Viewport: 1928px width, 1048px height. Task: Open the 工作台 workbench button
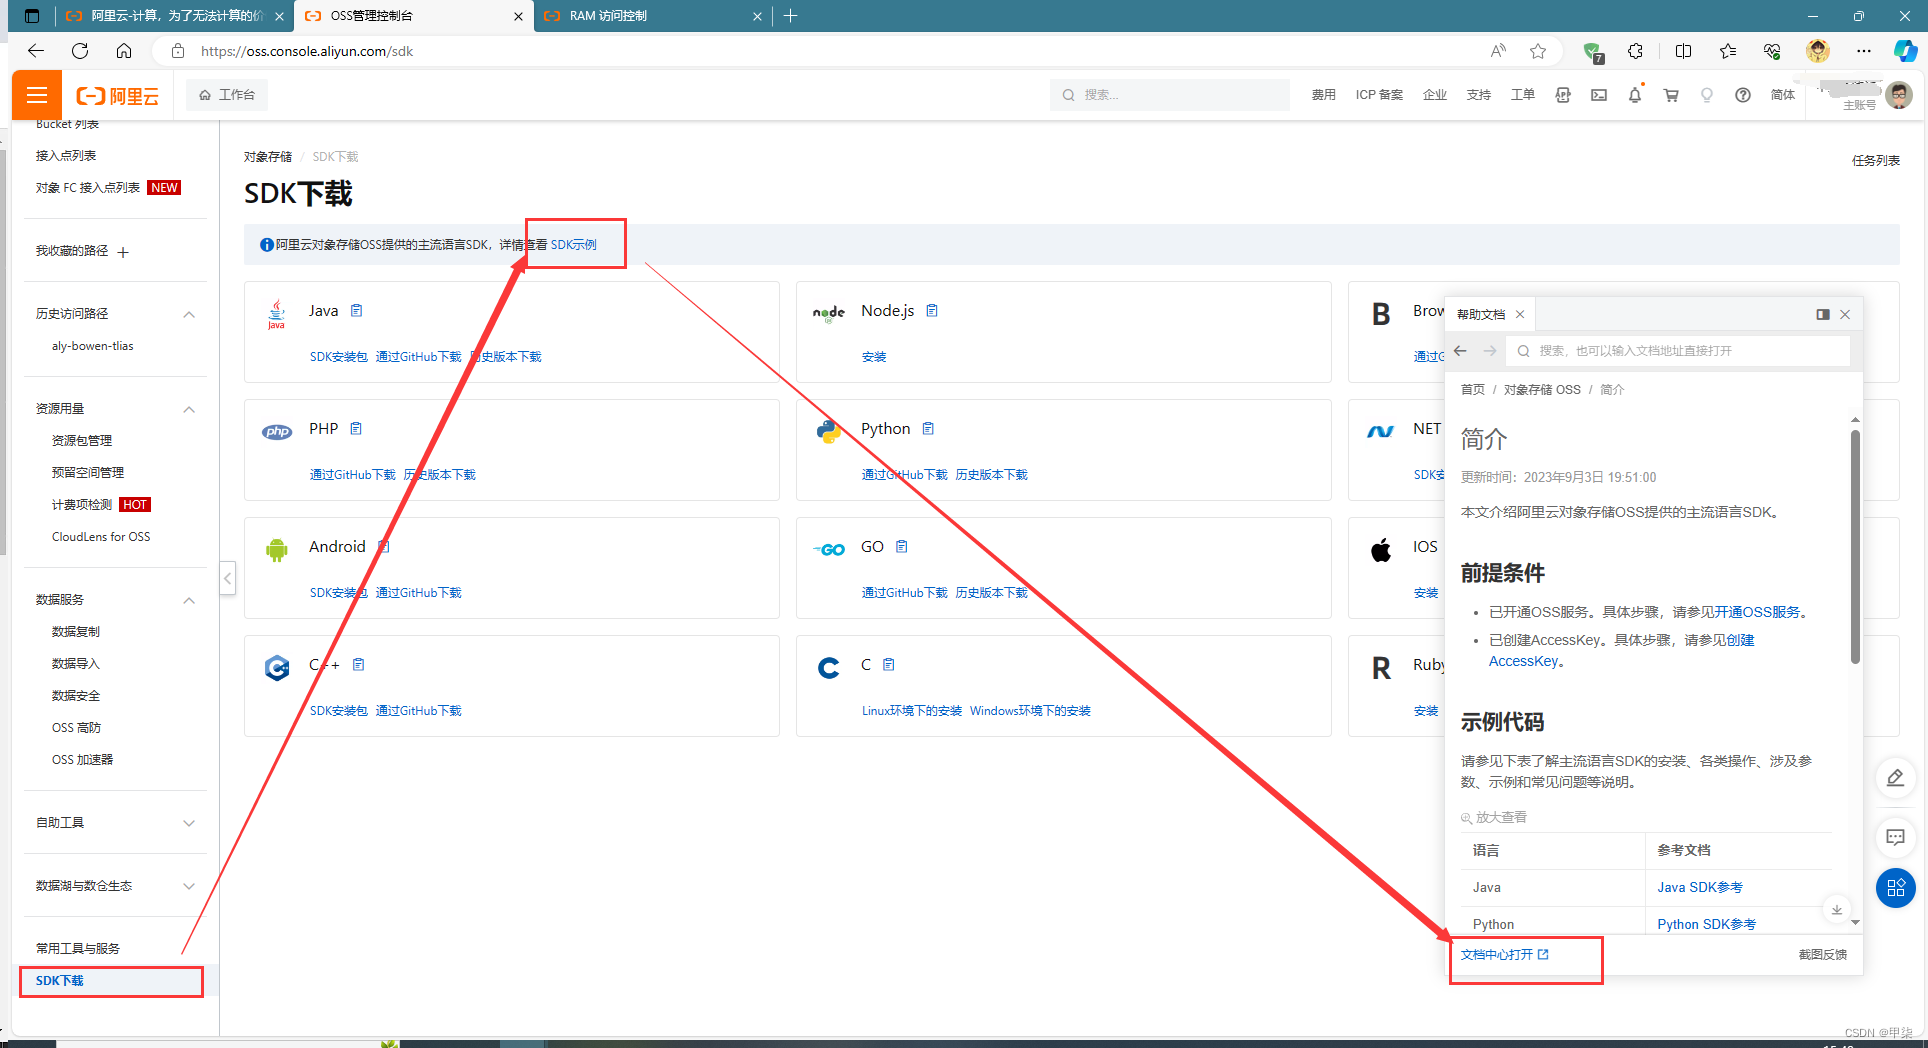(227, 95)
